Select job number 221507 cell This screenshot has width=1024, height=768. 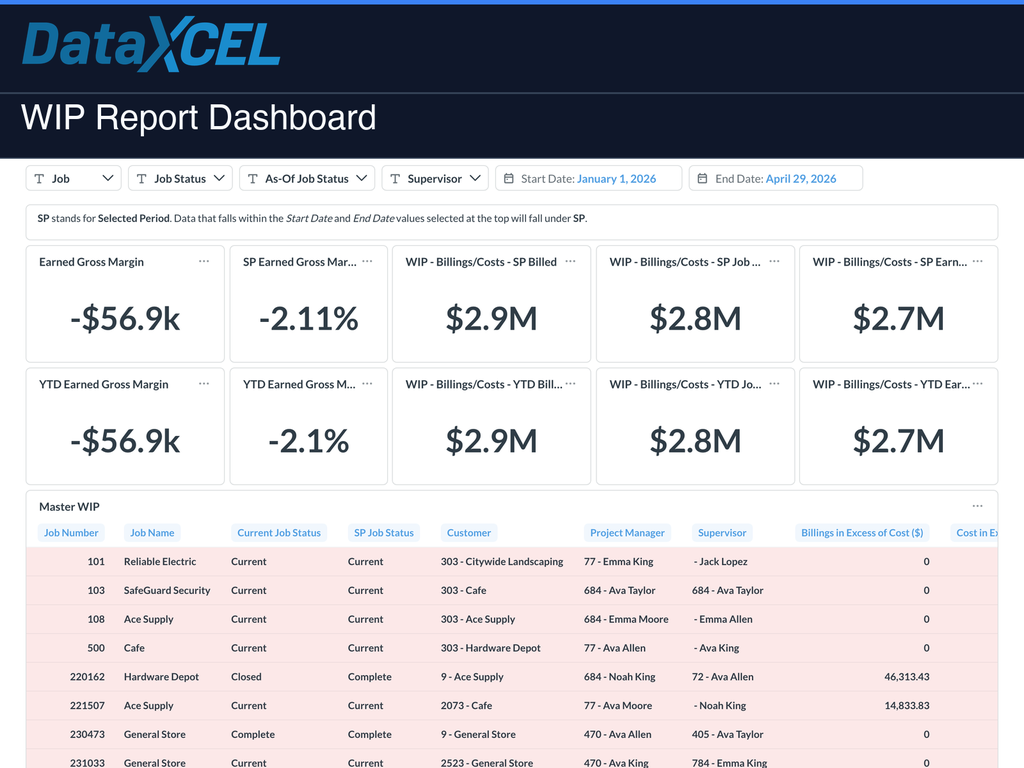coord(88,705)
